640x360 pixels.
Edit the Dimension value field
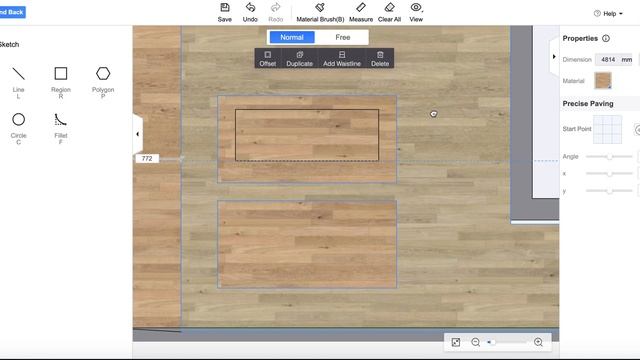(x=613, y=60)
